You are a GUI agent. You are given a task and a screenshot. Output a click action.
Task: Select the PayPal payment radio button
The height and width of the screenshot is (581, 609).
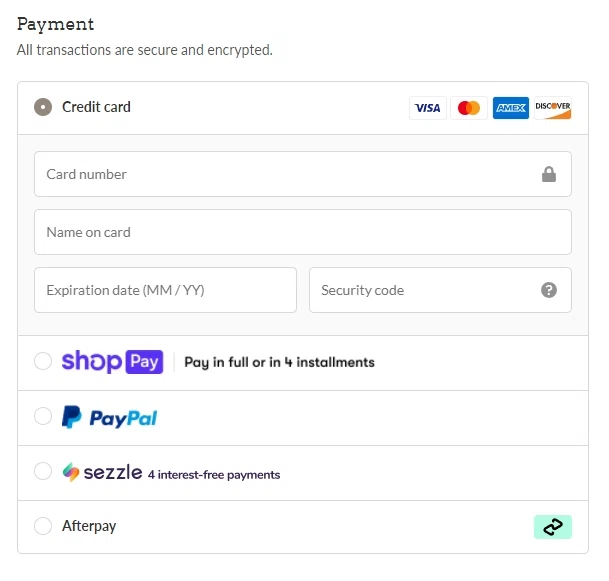(43, 416)
